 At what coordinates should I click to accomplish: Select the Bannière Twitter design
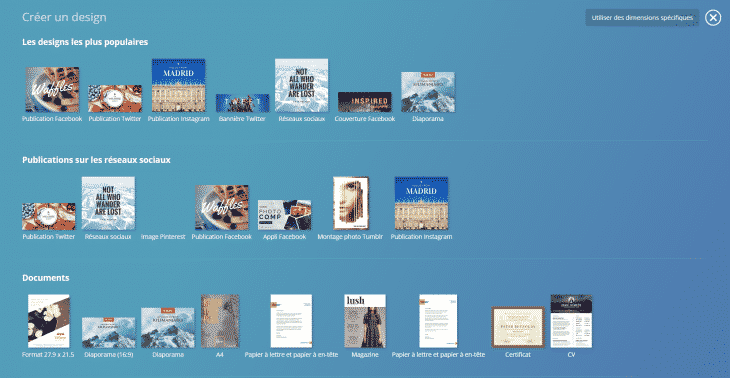coord(242,103)
